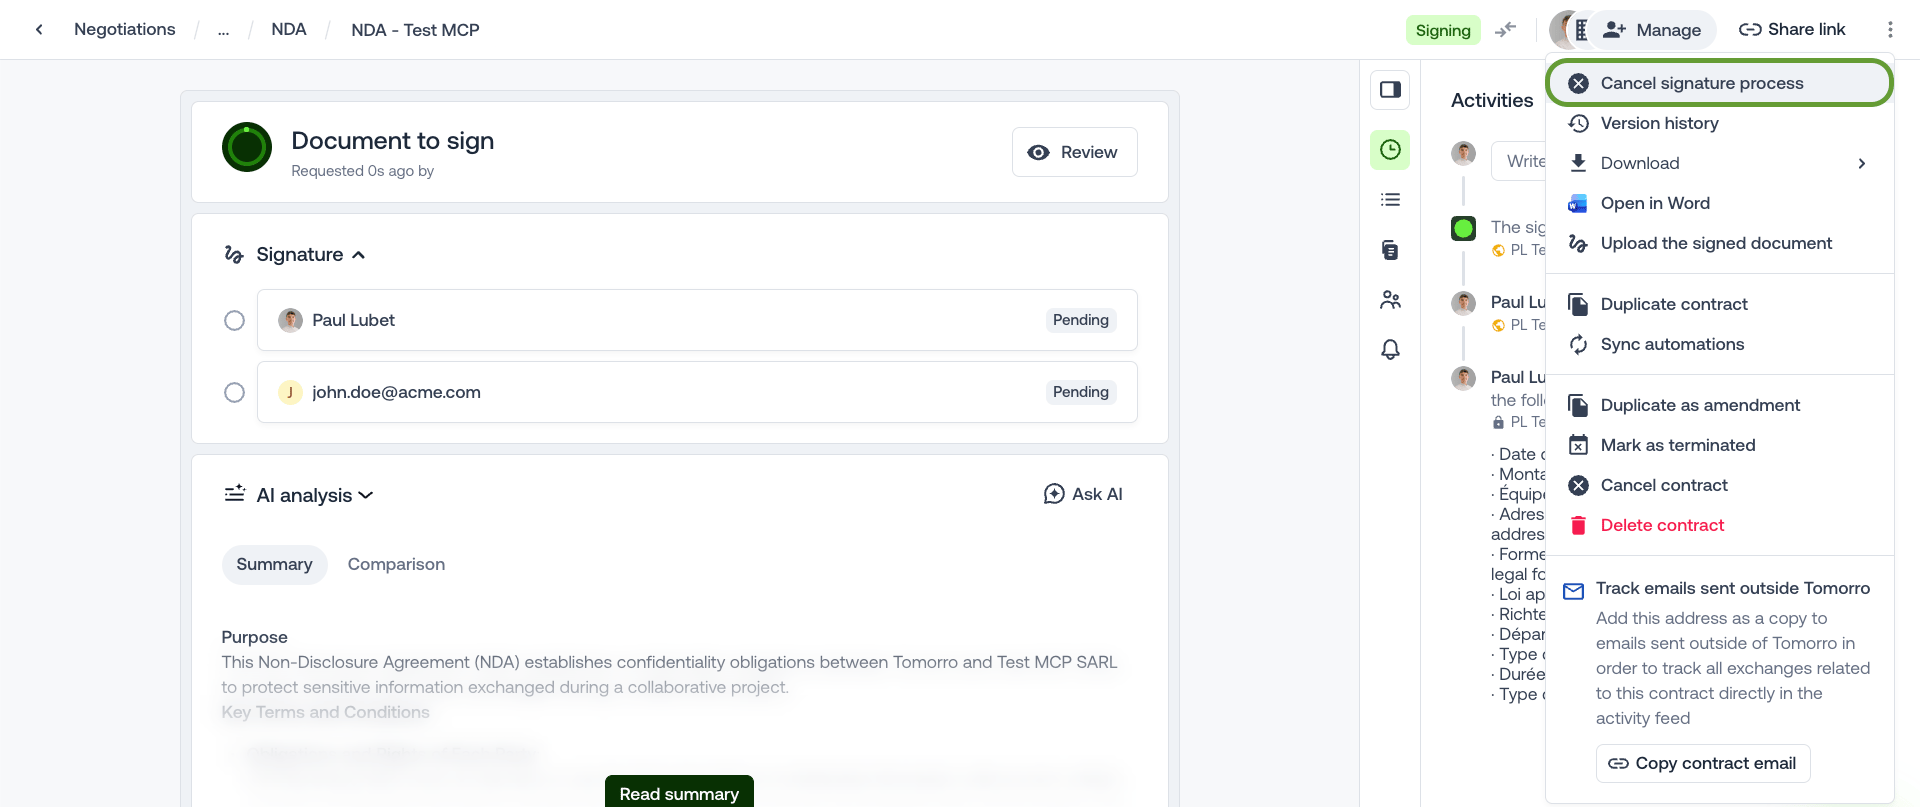Screen dimensions: 1920x807
Task: Expand the breadcrumb ellipsis
Action: click(223, 30)
